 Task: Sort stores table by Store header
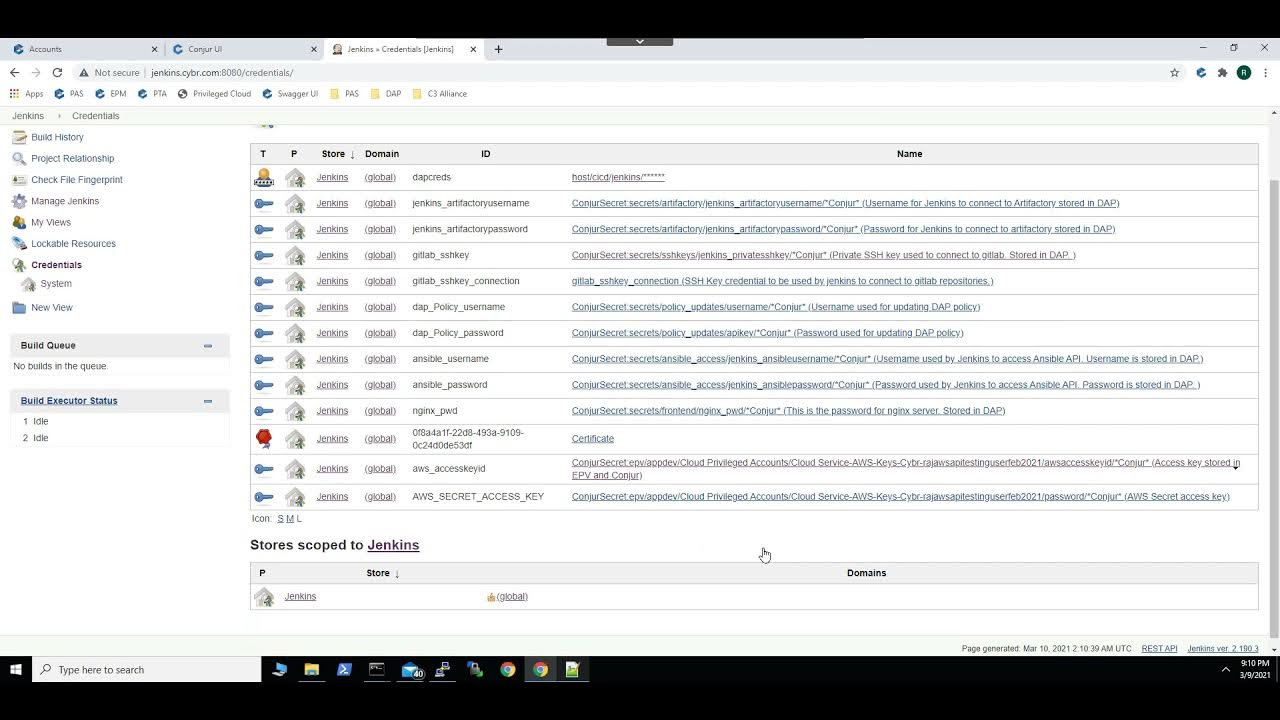point(383,573)
